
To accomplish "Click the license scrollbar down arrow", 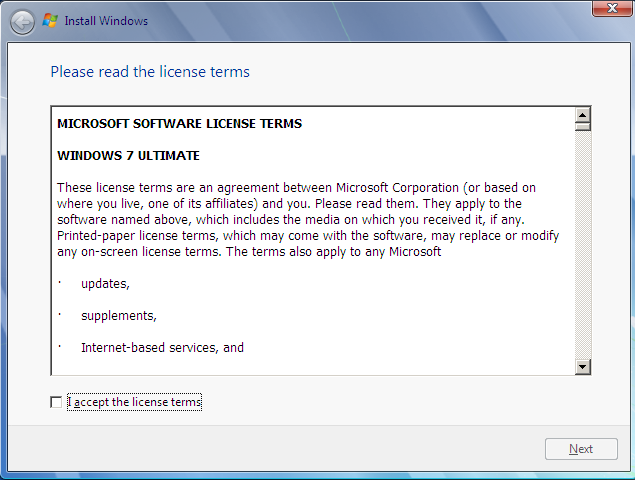I will (583, 367).
